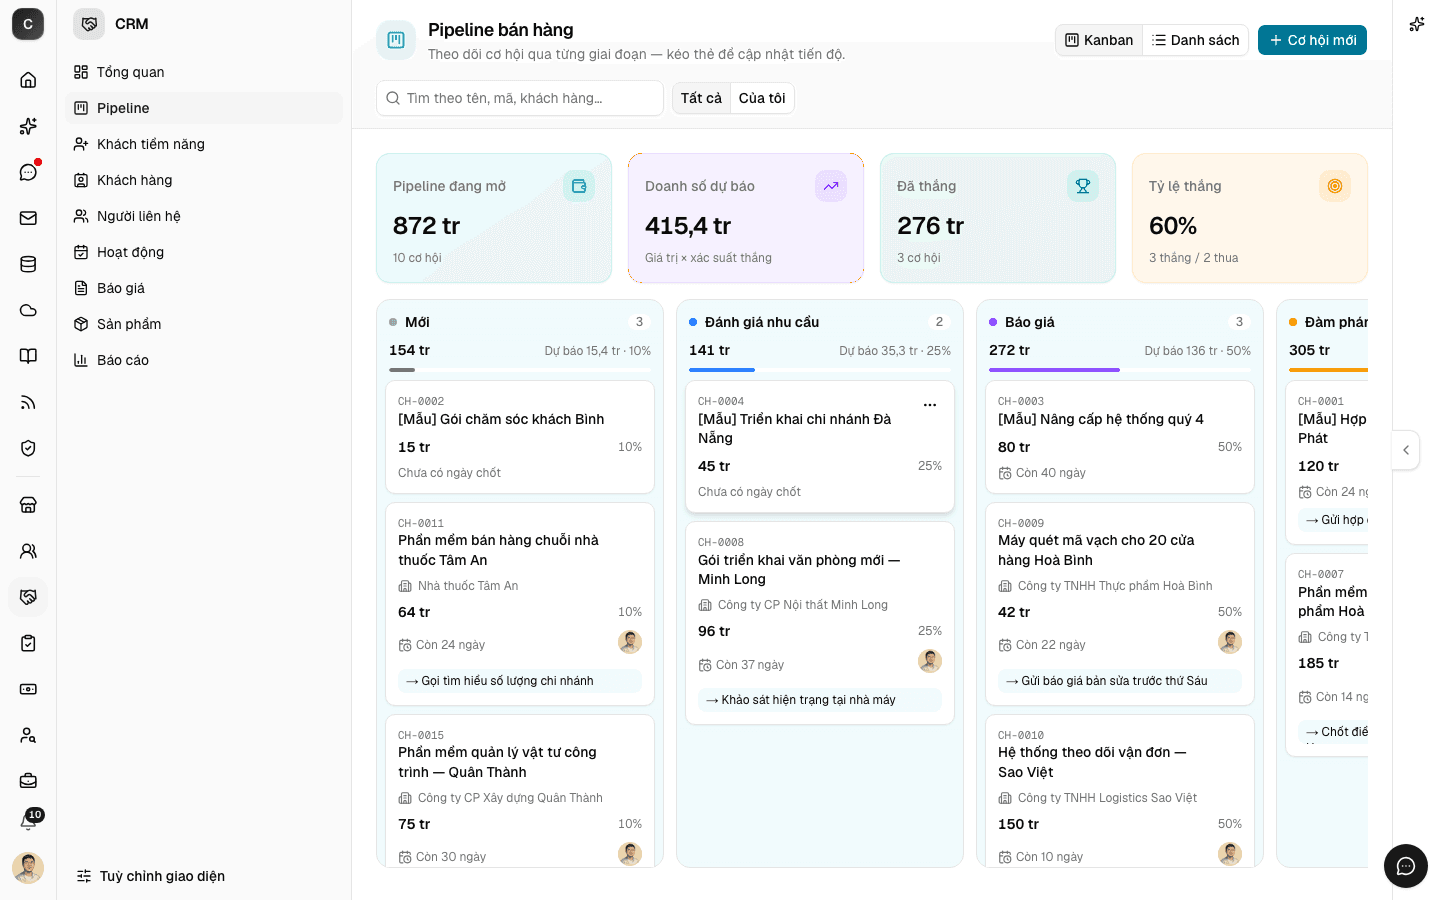Click the Cơ hội mới button
Image resolution: width=1440 pixels, height=900 pixels.
[x=1312, y=40]
